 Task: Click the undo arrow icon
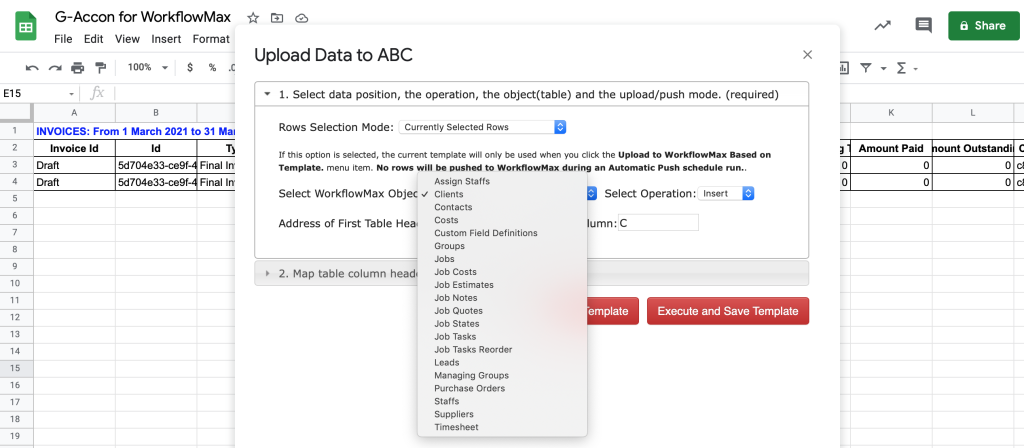31,67
